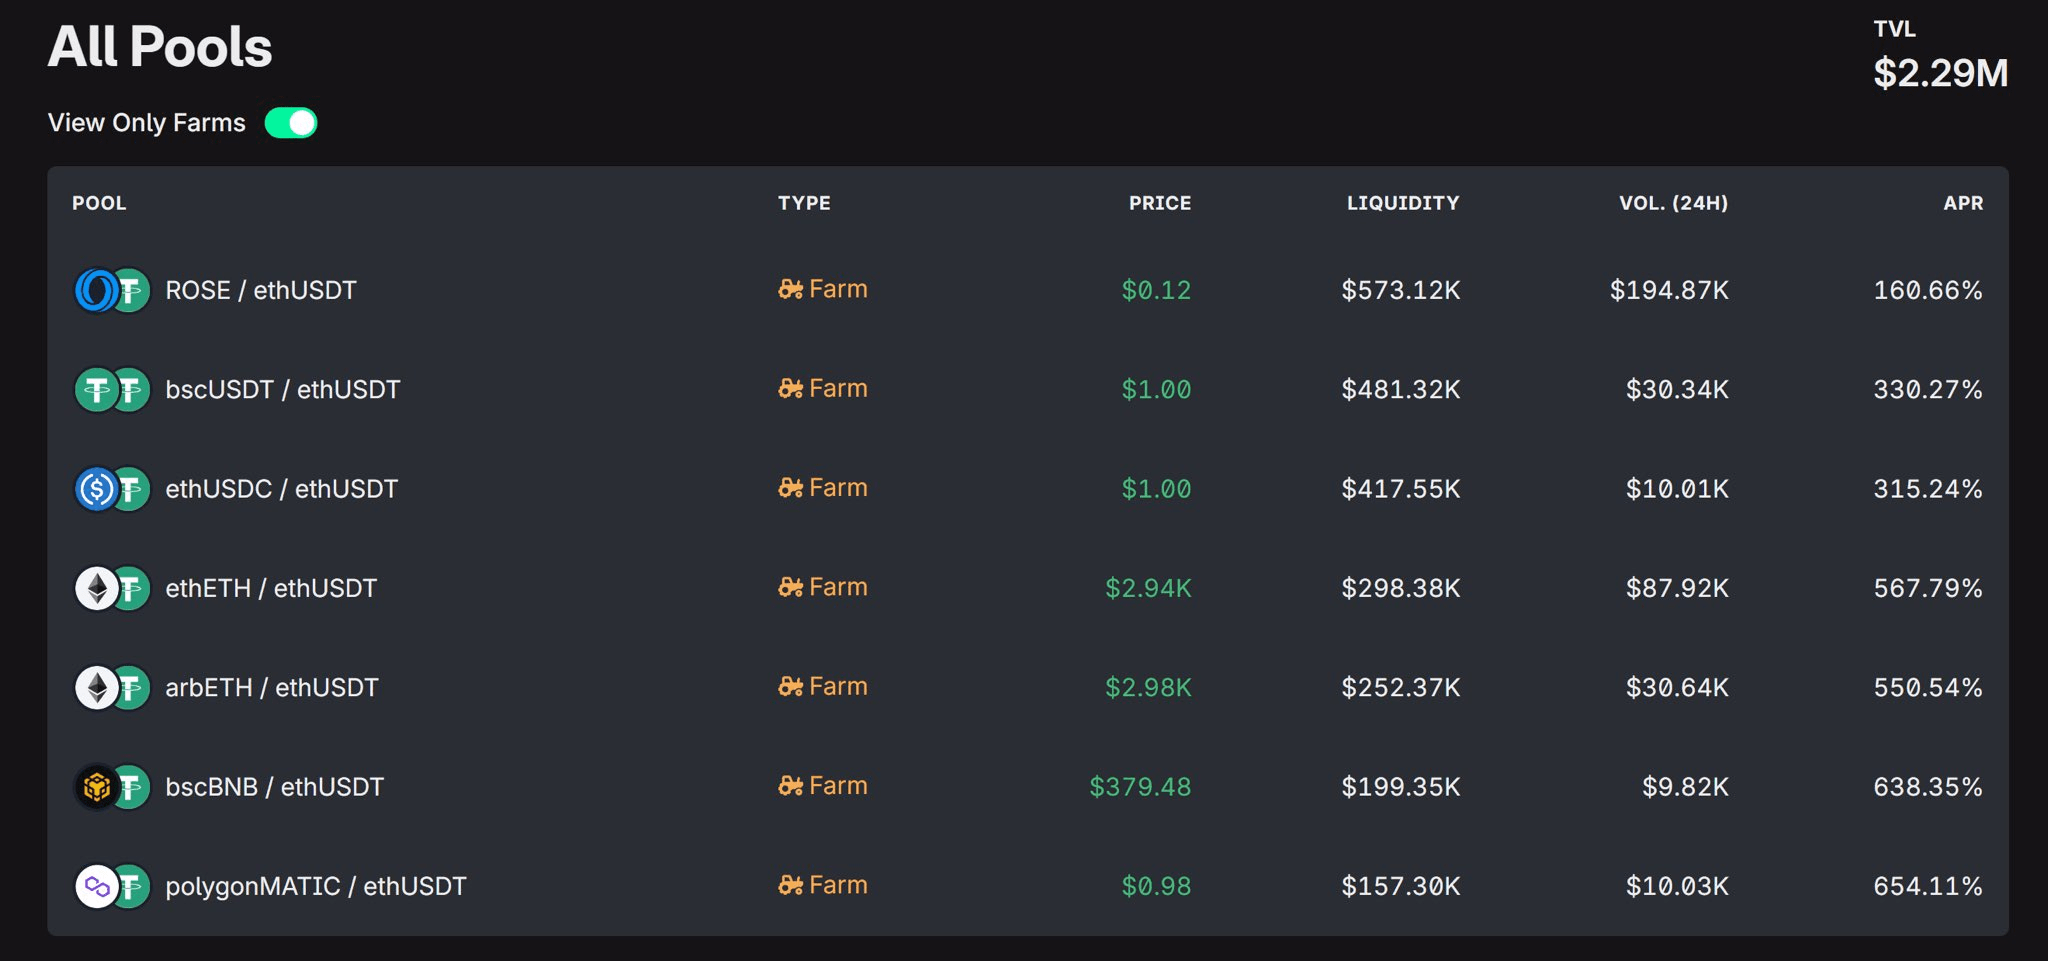Click the Farm tractor icon for ROSE pool
The height and width of the screenshot is (961, 2048).
click(790, 290)
